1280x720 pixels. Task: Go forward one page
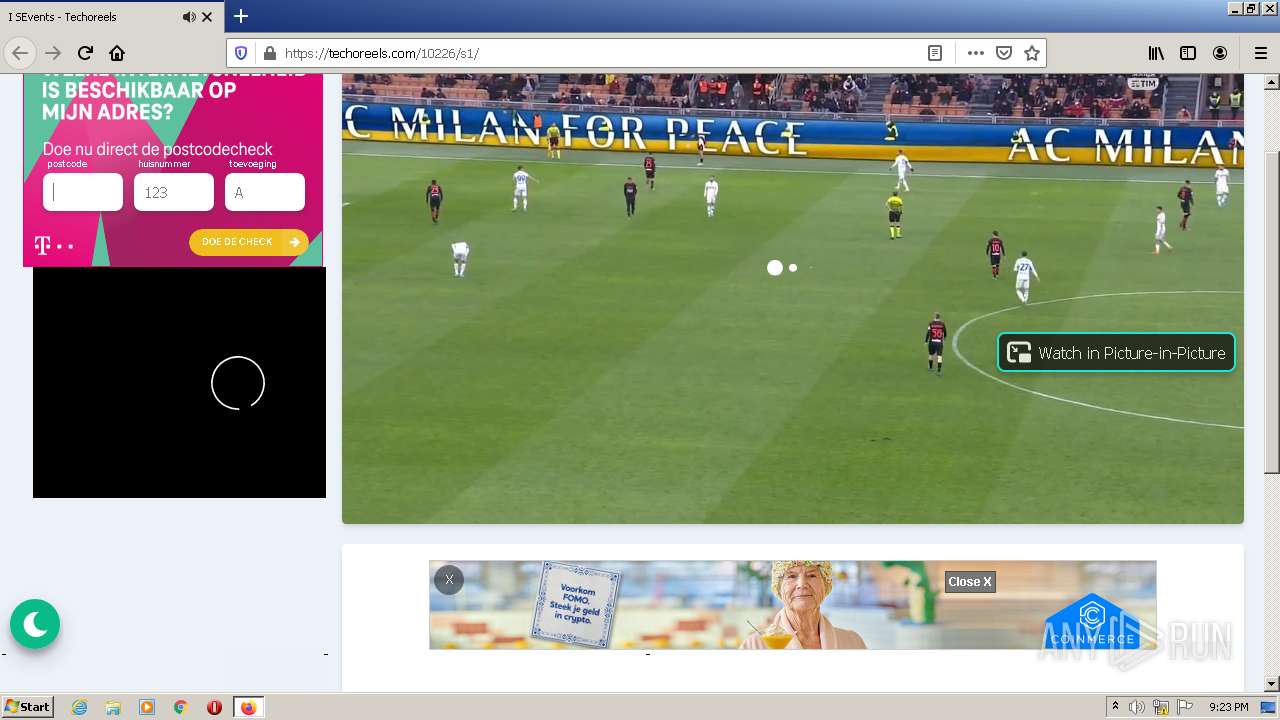(x=53, y=53)
